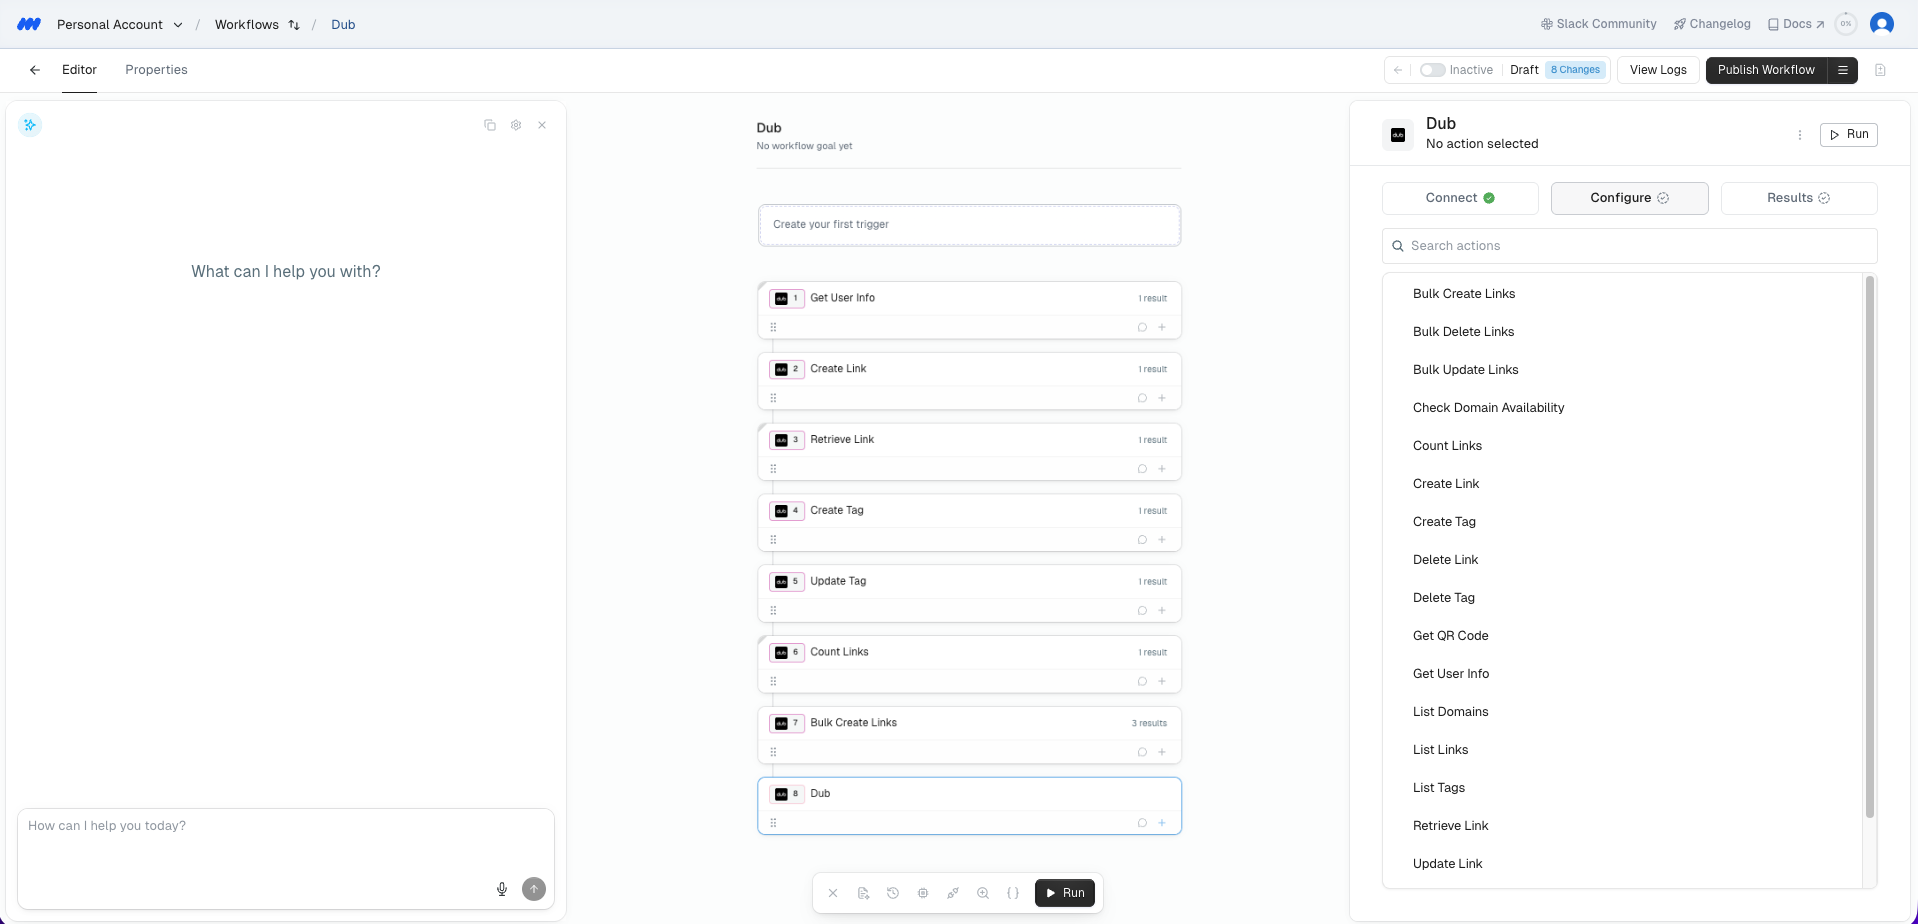Screen dimensions: 1918x924
Task: Click the X icon in bottom toolbar
Action: pyautogui.click(x=833, y=893)
